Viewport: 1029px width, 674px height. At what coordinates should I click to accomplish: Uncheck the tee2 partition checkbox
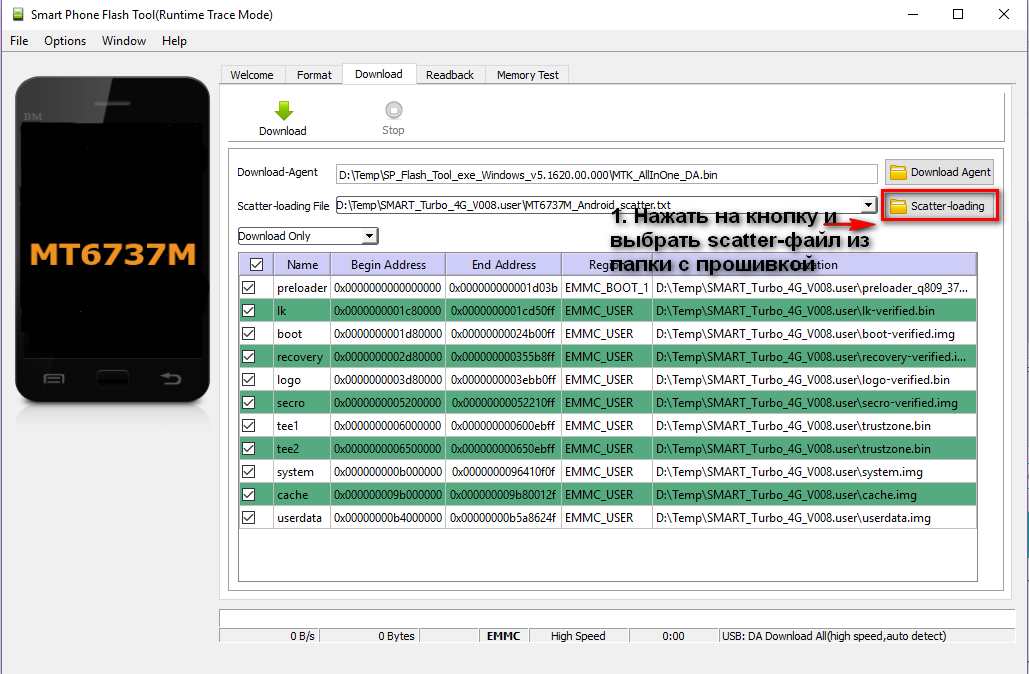pos(249,448)
